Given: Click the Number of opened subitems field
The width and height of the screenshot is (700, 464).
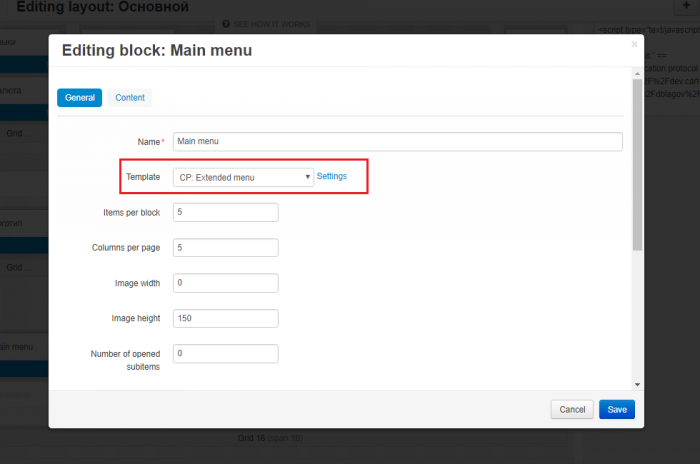Looking at the screenshot, I should click(226, 353).
